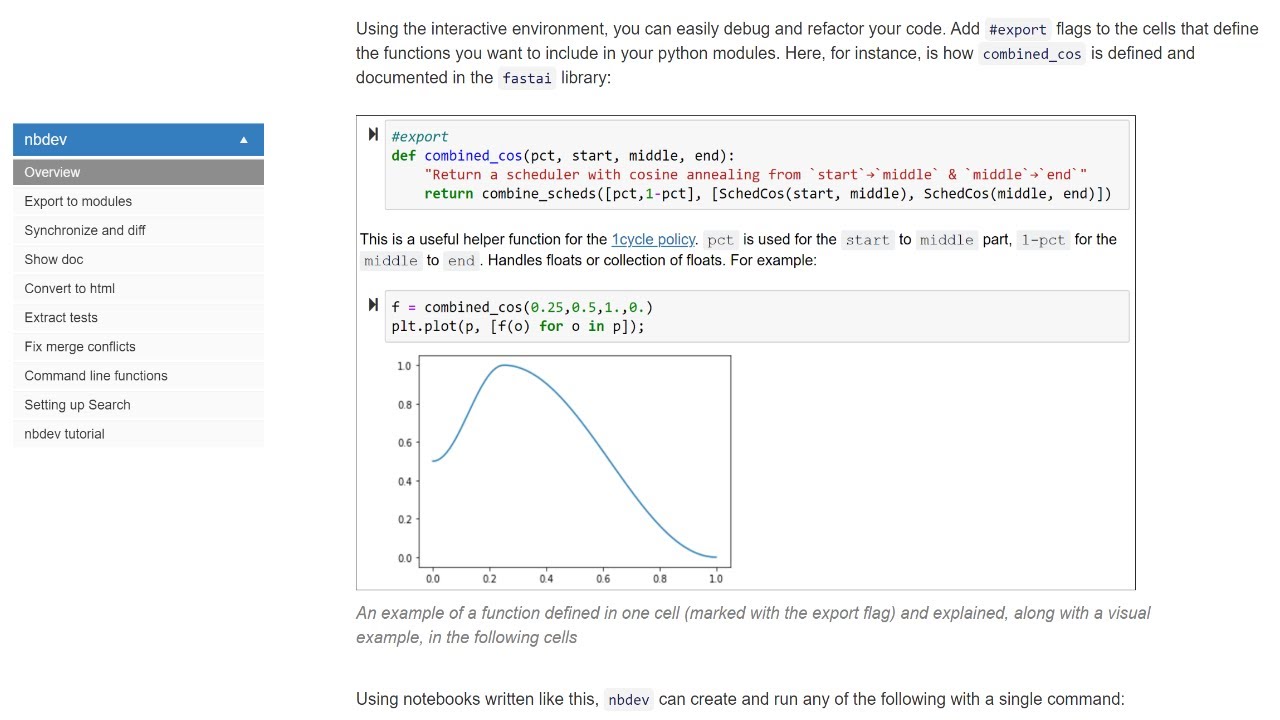Follow the 1cycle policy link
Image resolution: width=1280 pixels, height=720 pixels.
pos(653,239)
